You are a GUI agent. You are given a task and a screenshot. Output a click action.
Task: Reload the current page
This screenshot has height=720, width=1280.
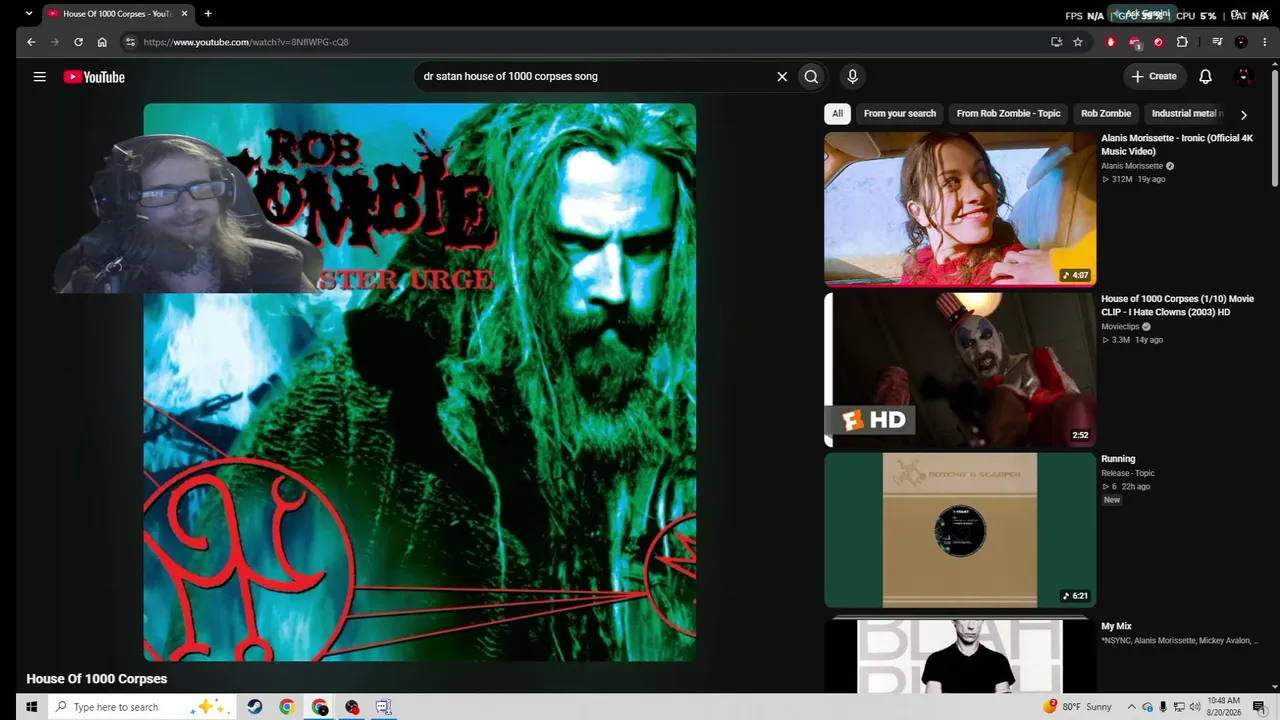78,42
